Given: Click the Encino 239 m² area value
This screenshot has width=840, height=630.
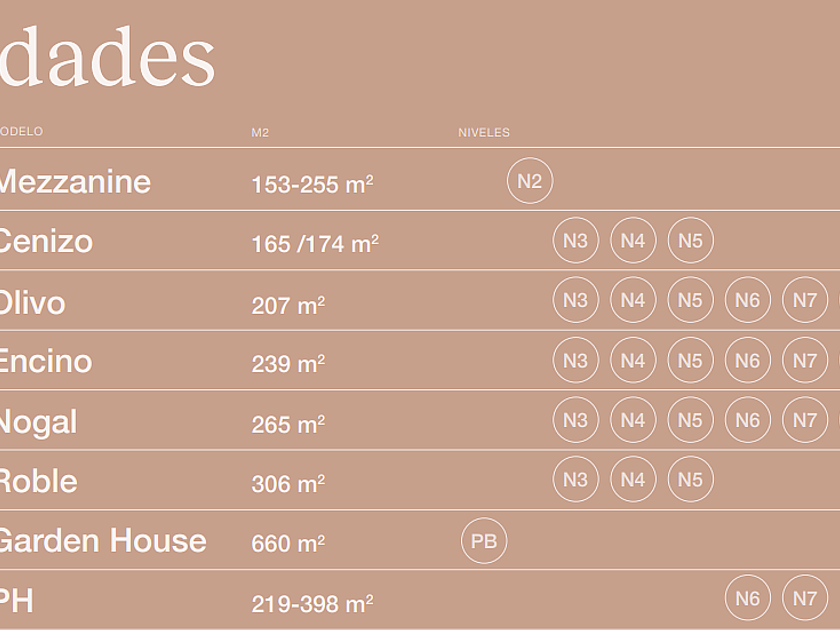Looking at the screenshot, I should [288, 364].
